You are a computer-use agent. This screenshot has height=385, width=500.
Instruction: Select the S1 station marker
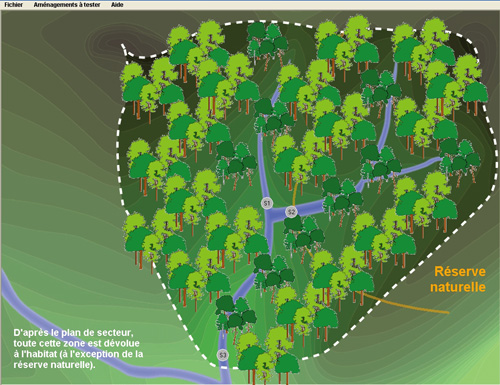pos(267,203)
